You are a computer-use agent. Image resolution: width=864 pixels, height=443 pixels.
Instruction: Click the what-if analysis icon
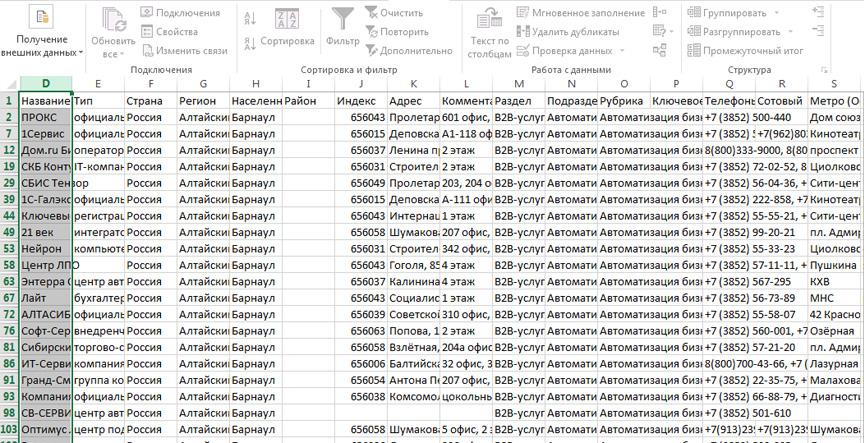(660, 31)
